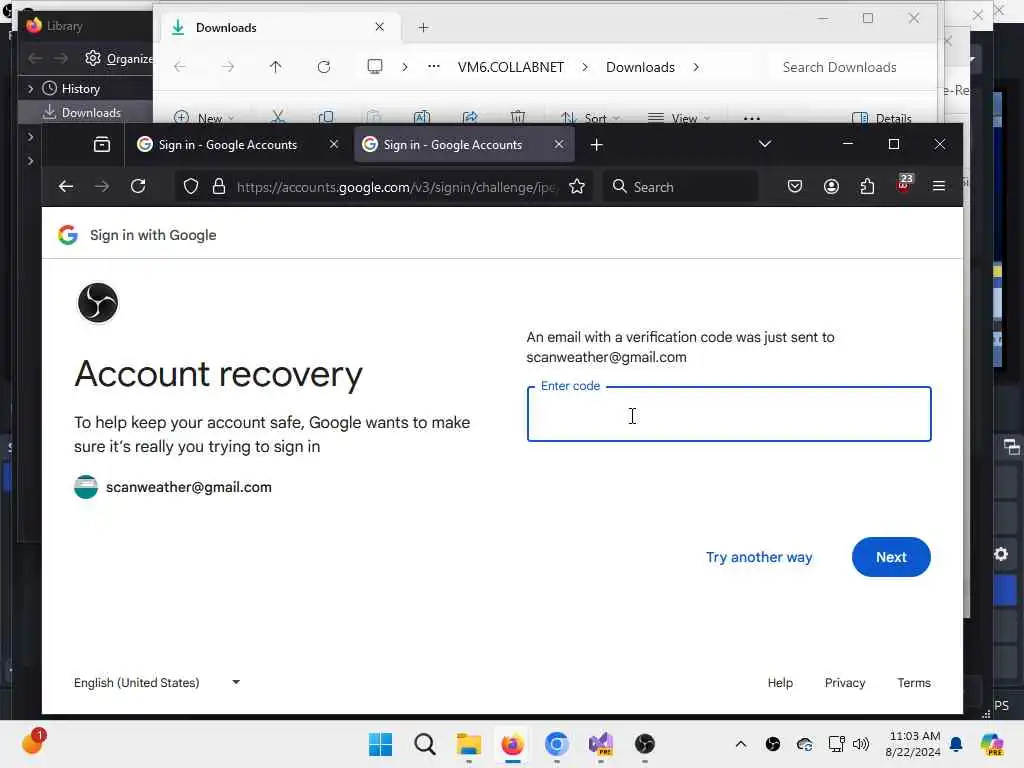Expand chevron after Downloads breadcrumb
The image size is (1024, 768).
coord(696,67)
